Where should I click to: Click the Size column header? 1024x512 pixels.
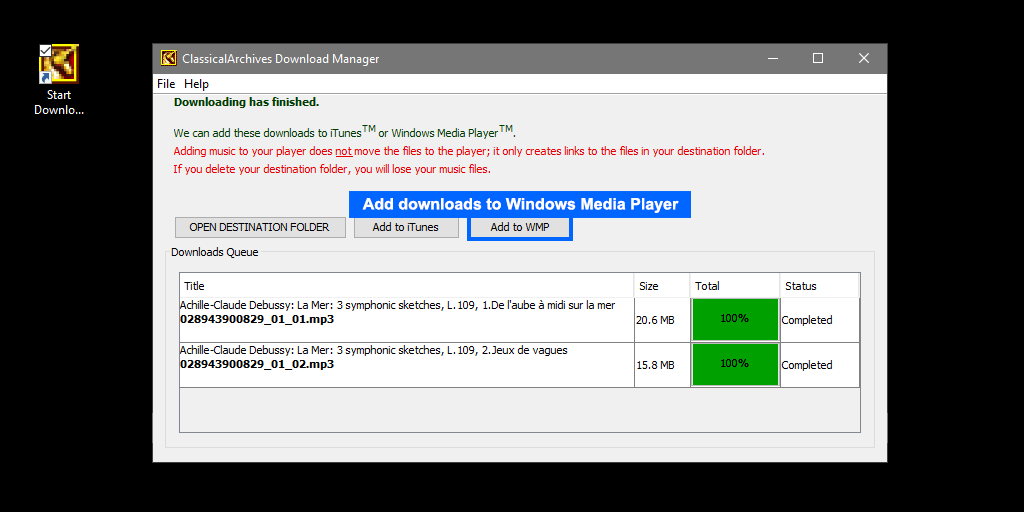(661, 286)
